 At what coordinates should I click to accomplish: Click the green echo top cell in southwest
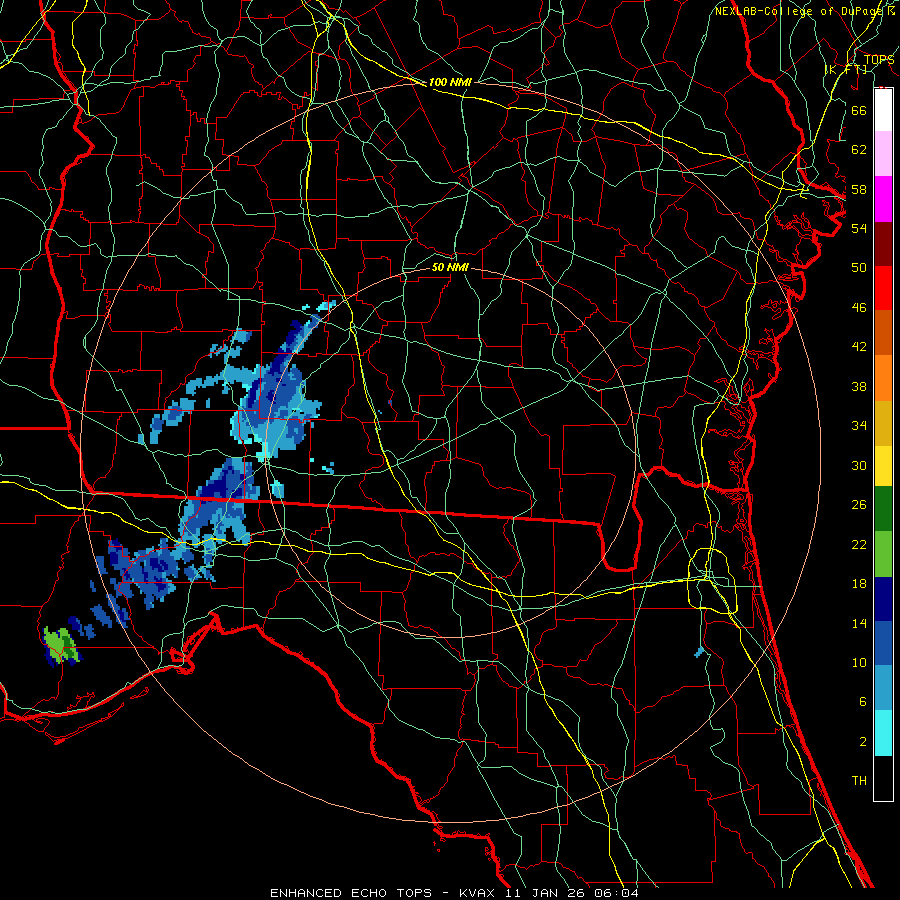point(59,644)
